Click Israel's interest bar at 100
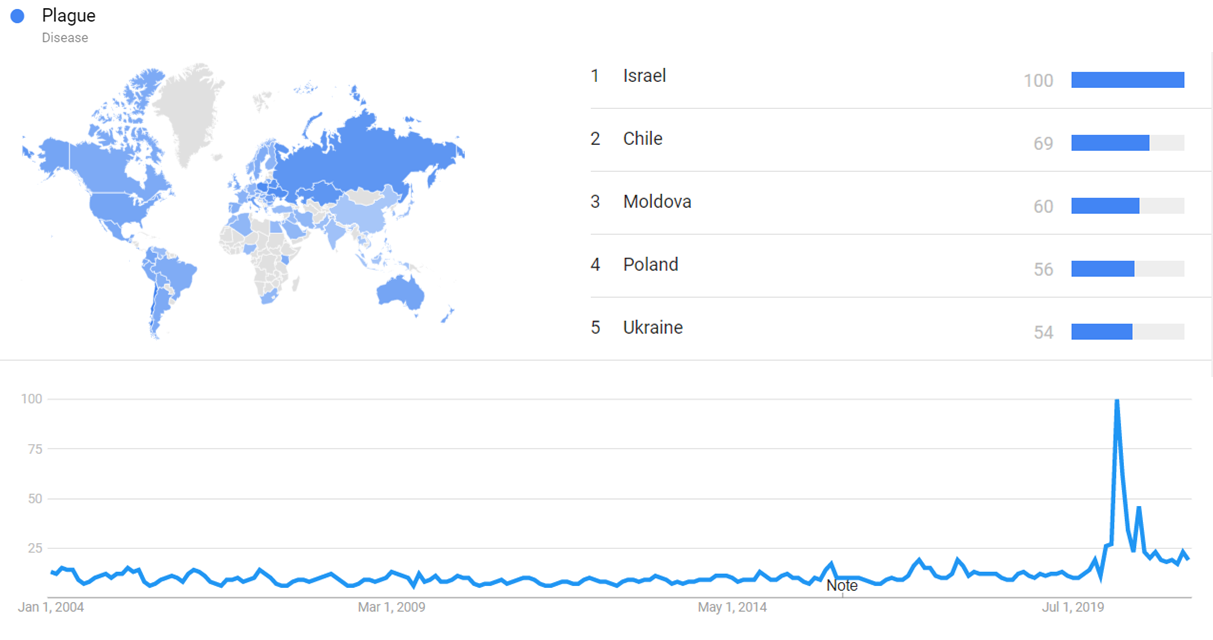 click(1127, 80)
